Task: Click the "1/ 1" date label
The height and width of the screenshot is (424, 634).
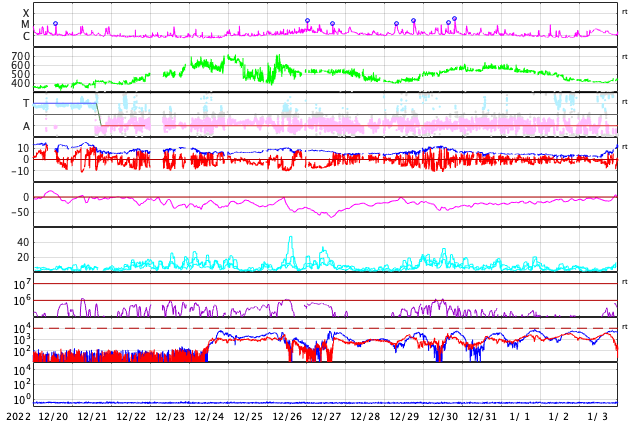Action: coord(519,416)
